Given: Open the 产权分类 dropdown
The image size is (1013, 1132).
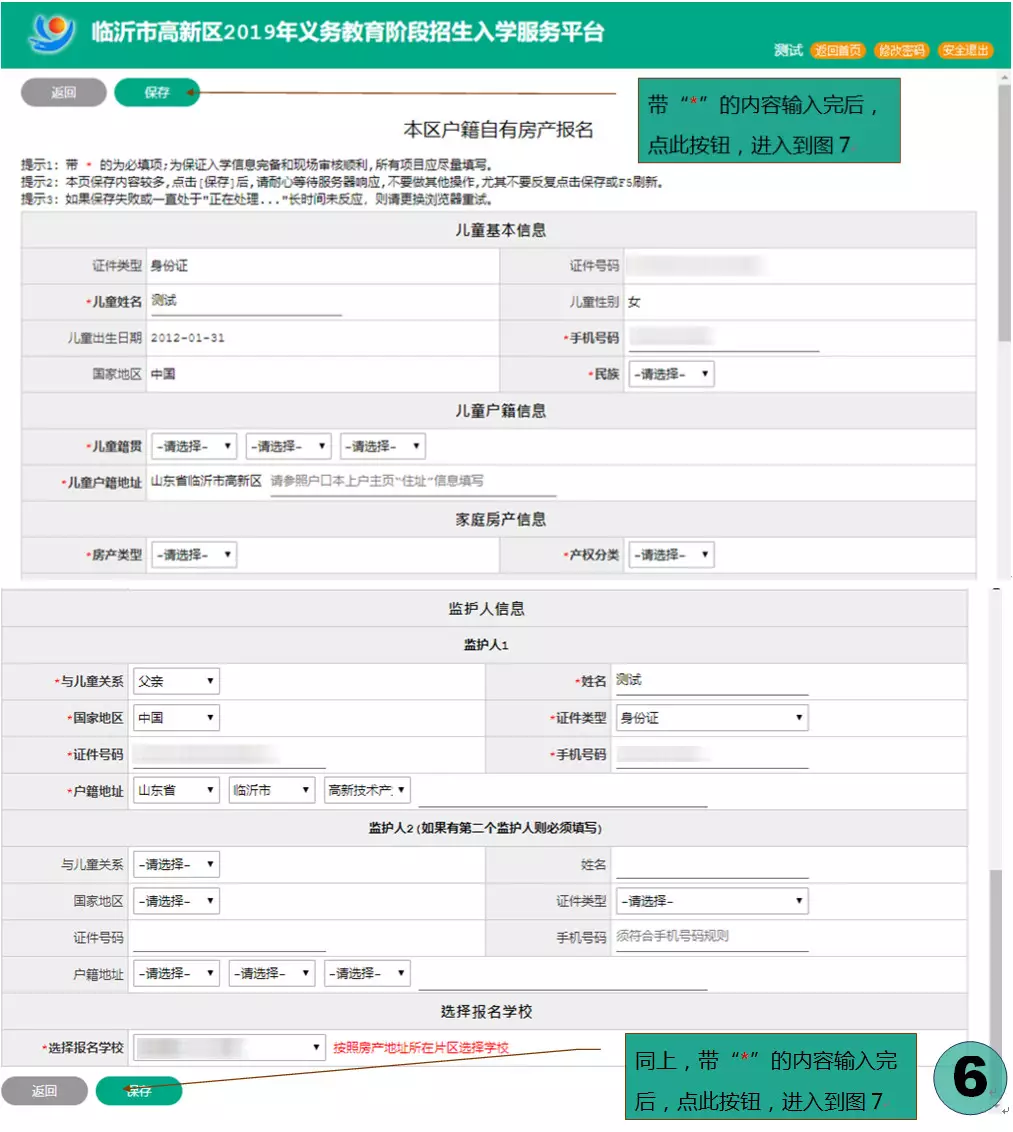Looking at the screenshot, I should (671, 554).
